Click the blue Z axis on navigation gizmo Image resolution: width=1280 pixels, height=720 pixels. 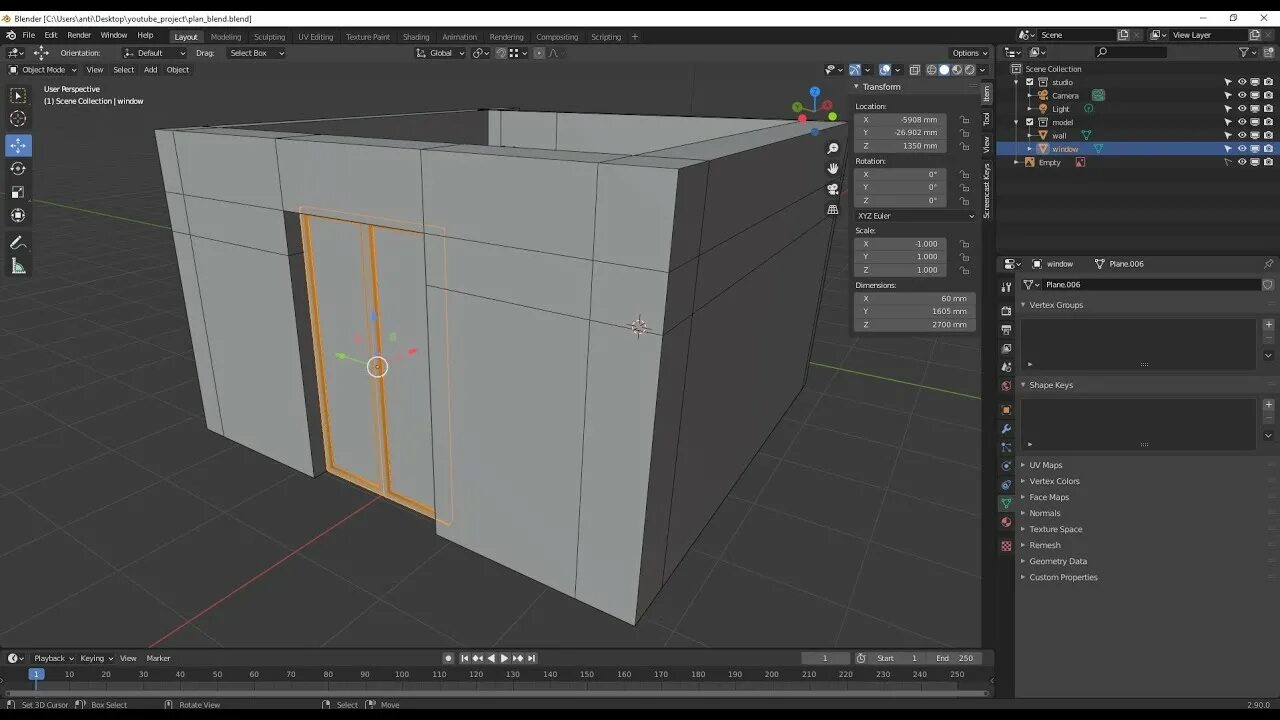tap(815, 92)
